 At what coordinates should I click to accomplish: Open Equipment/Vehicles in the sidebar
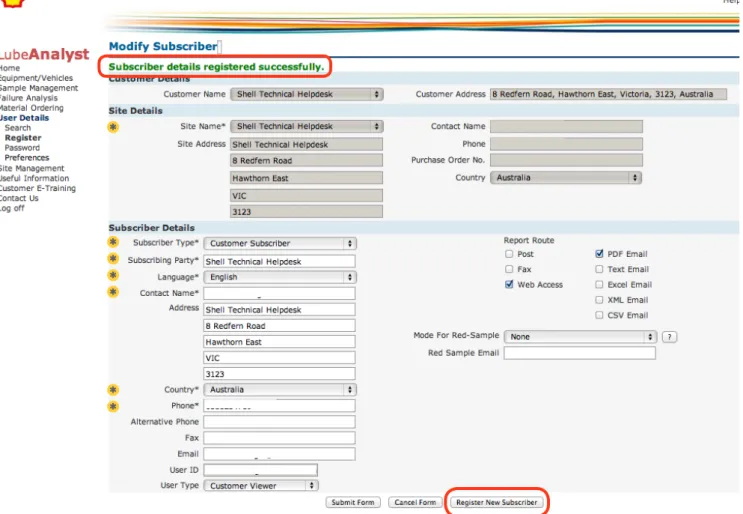tap(36, 78)
